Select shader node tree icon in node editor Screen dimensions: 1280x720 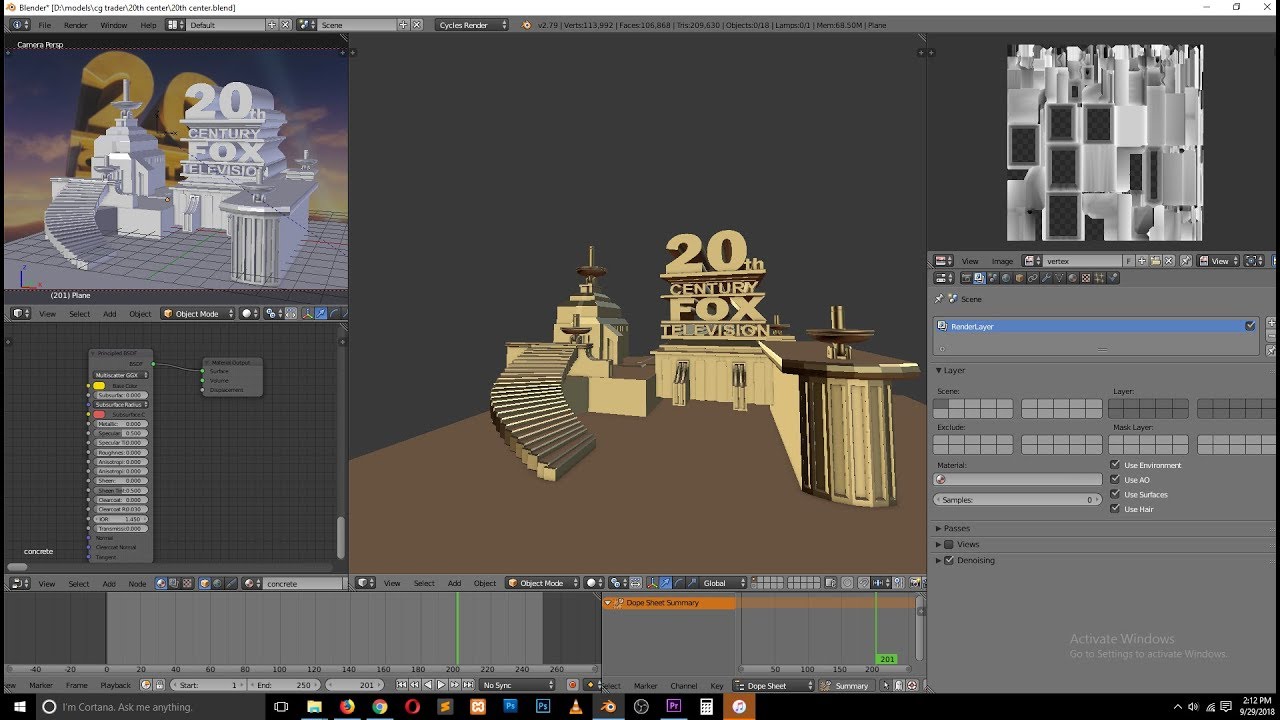[x=161, y=583]
